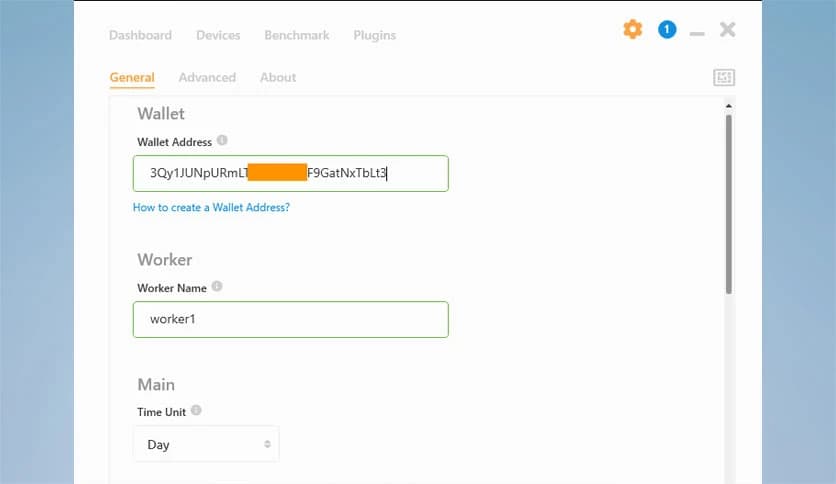Click the square panel icon right of the settings tabs
Image resolution: width=836 pixels, height=484 pixels.
[724, 77]
